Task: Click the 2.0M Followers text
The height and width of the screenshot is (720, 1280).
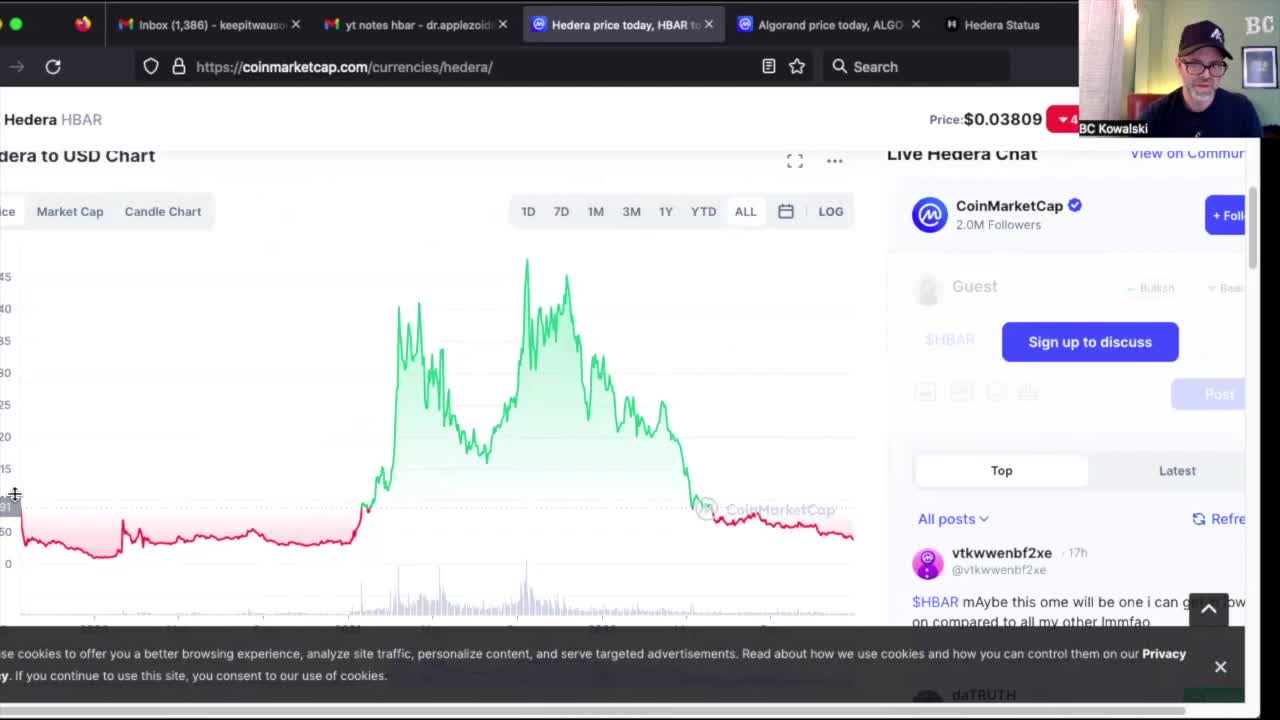Action: coord(998,225)
